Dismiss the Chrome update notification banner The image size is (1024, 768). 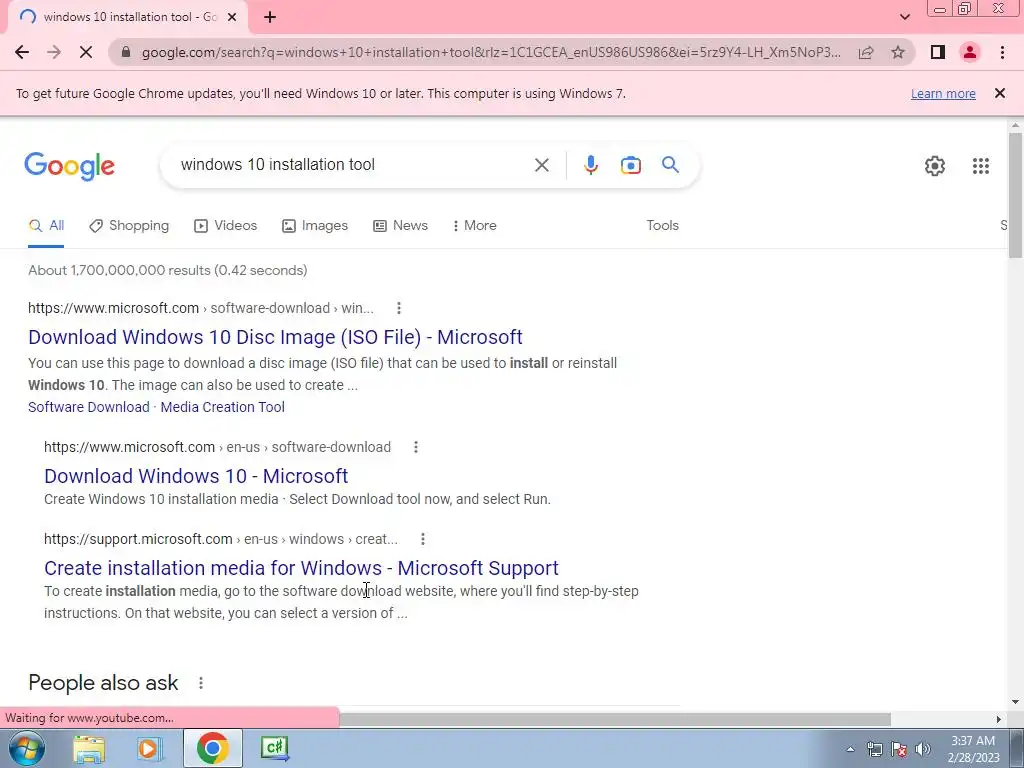tap(999, 93)
